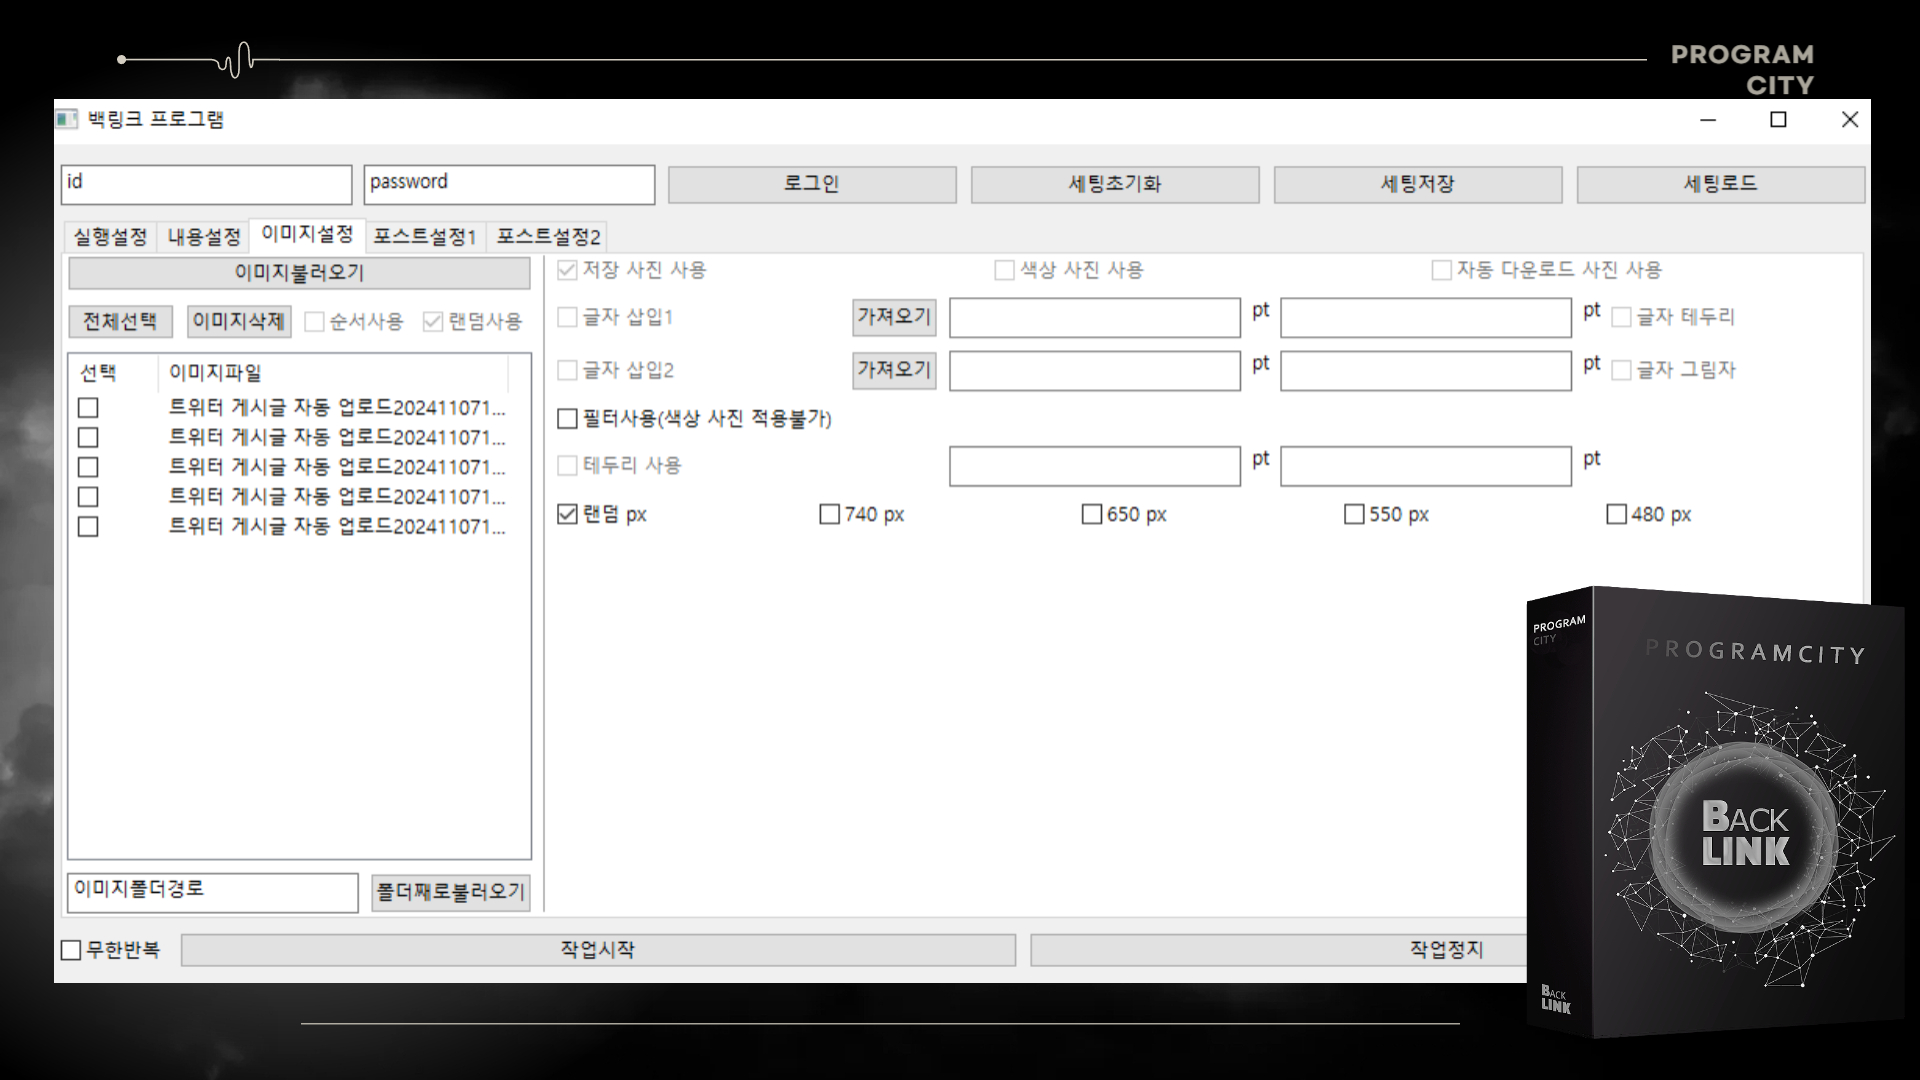Switch to the 실행설정 tab
Screen dimensions: 1920x1080
click(110, 237)
